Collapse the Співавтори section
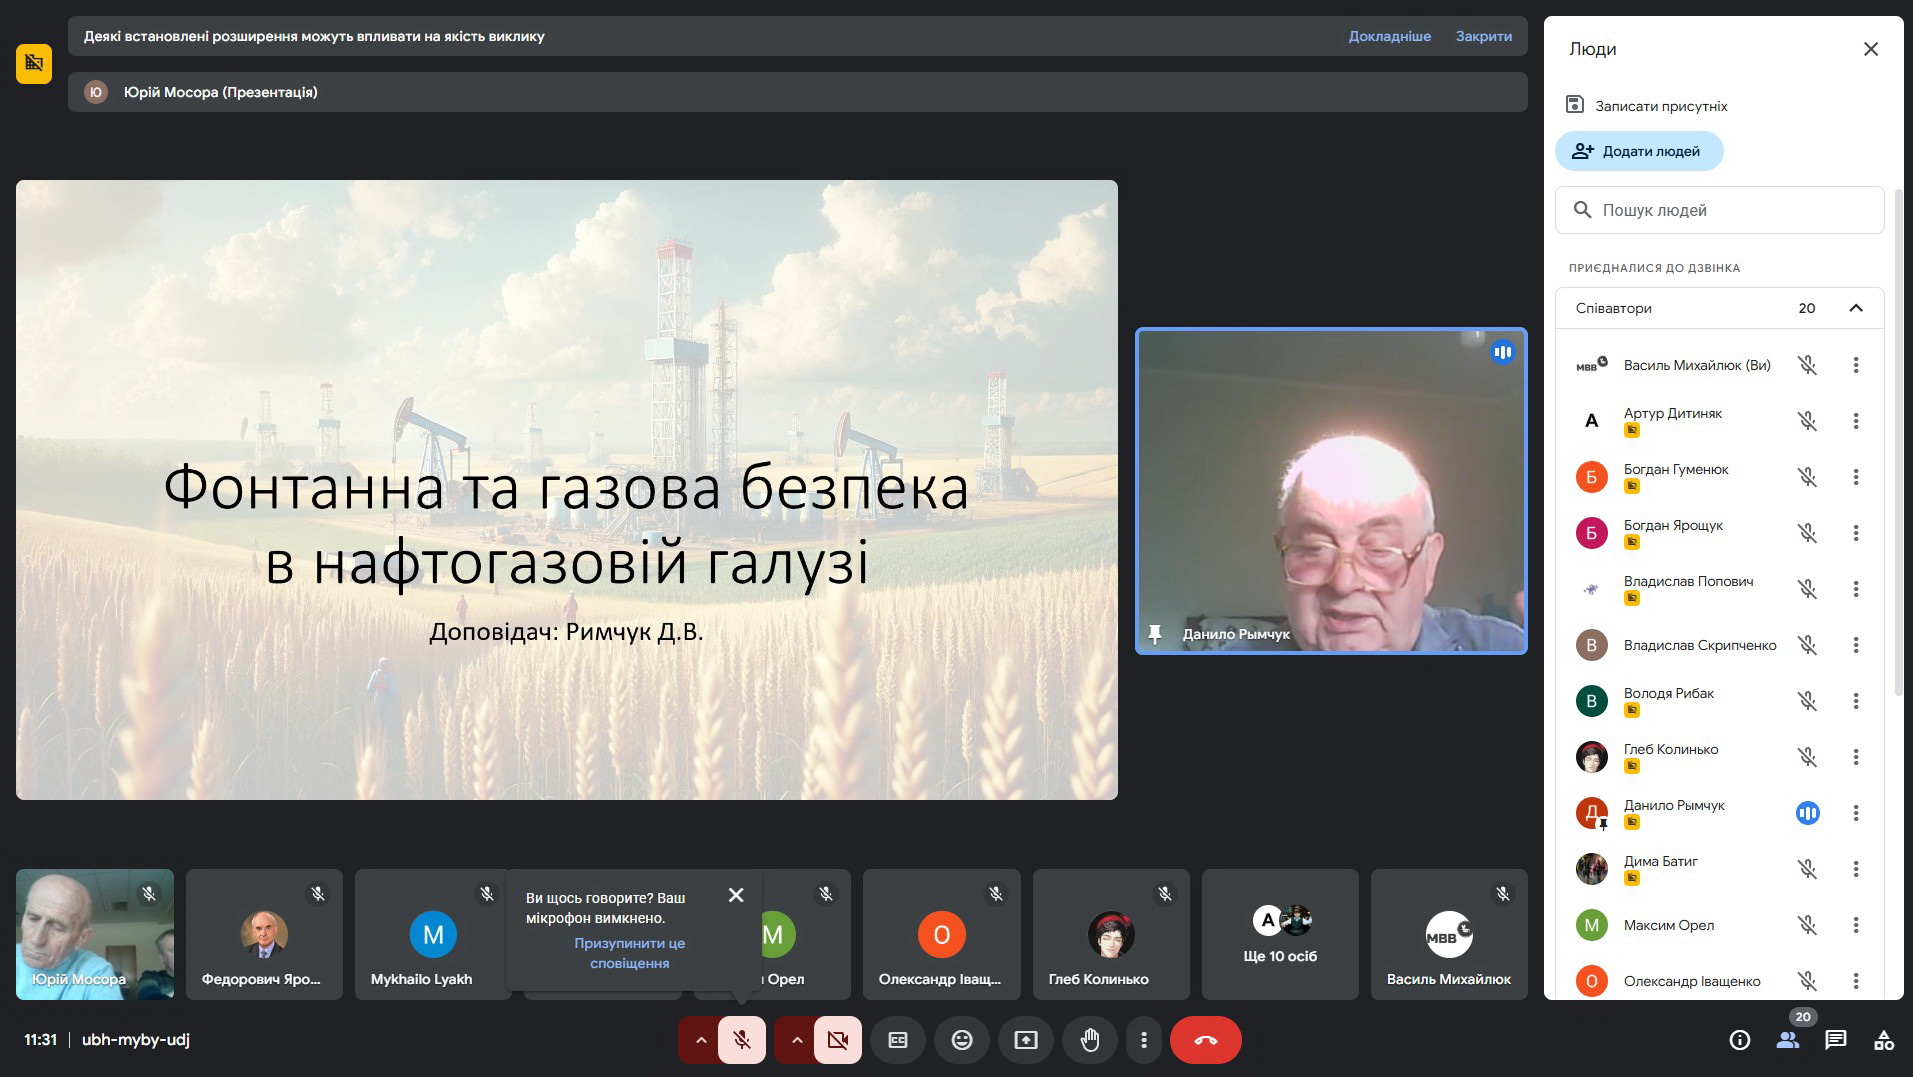 pos(1855,308)
